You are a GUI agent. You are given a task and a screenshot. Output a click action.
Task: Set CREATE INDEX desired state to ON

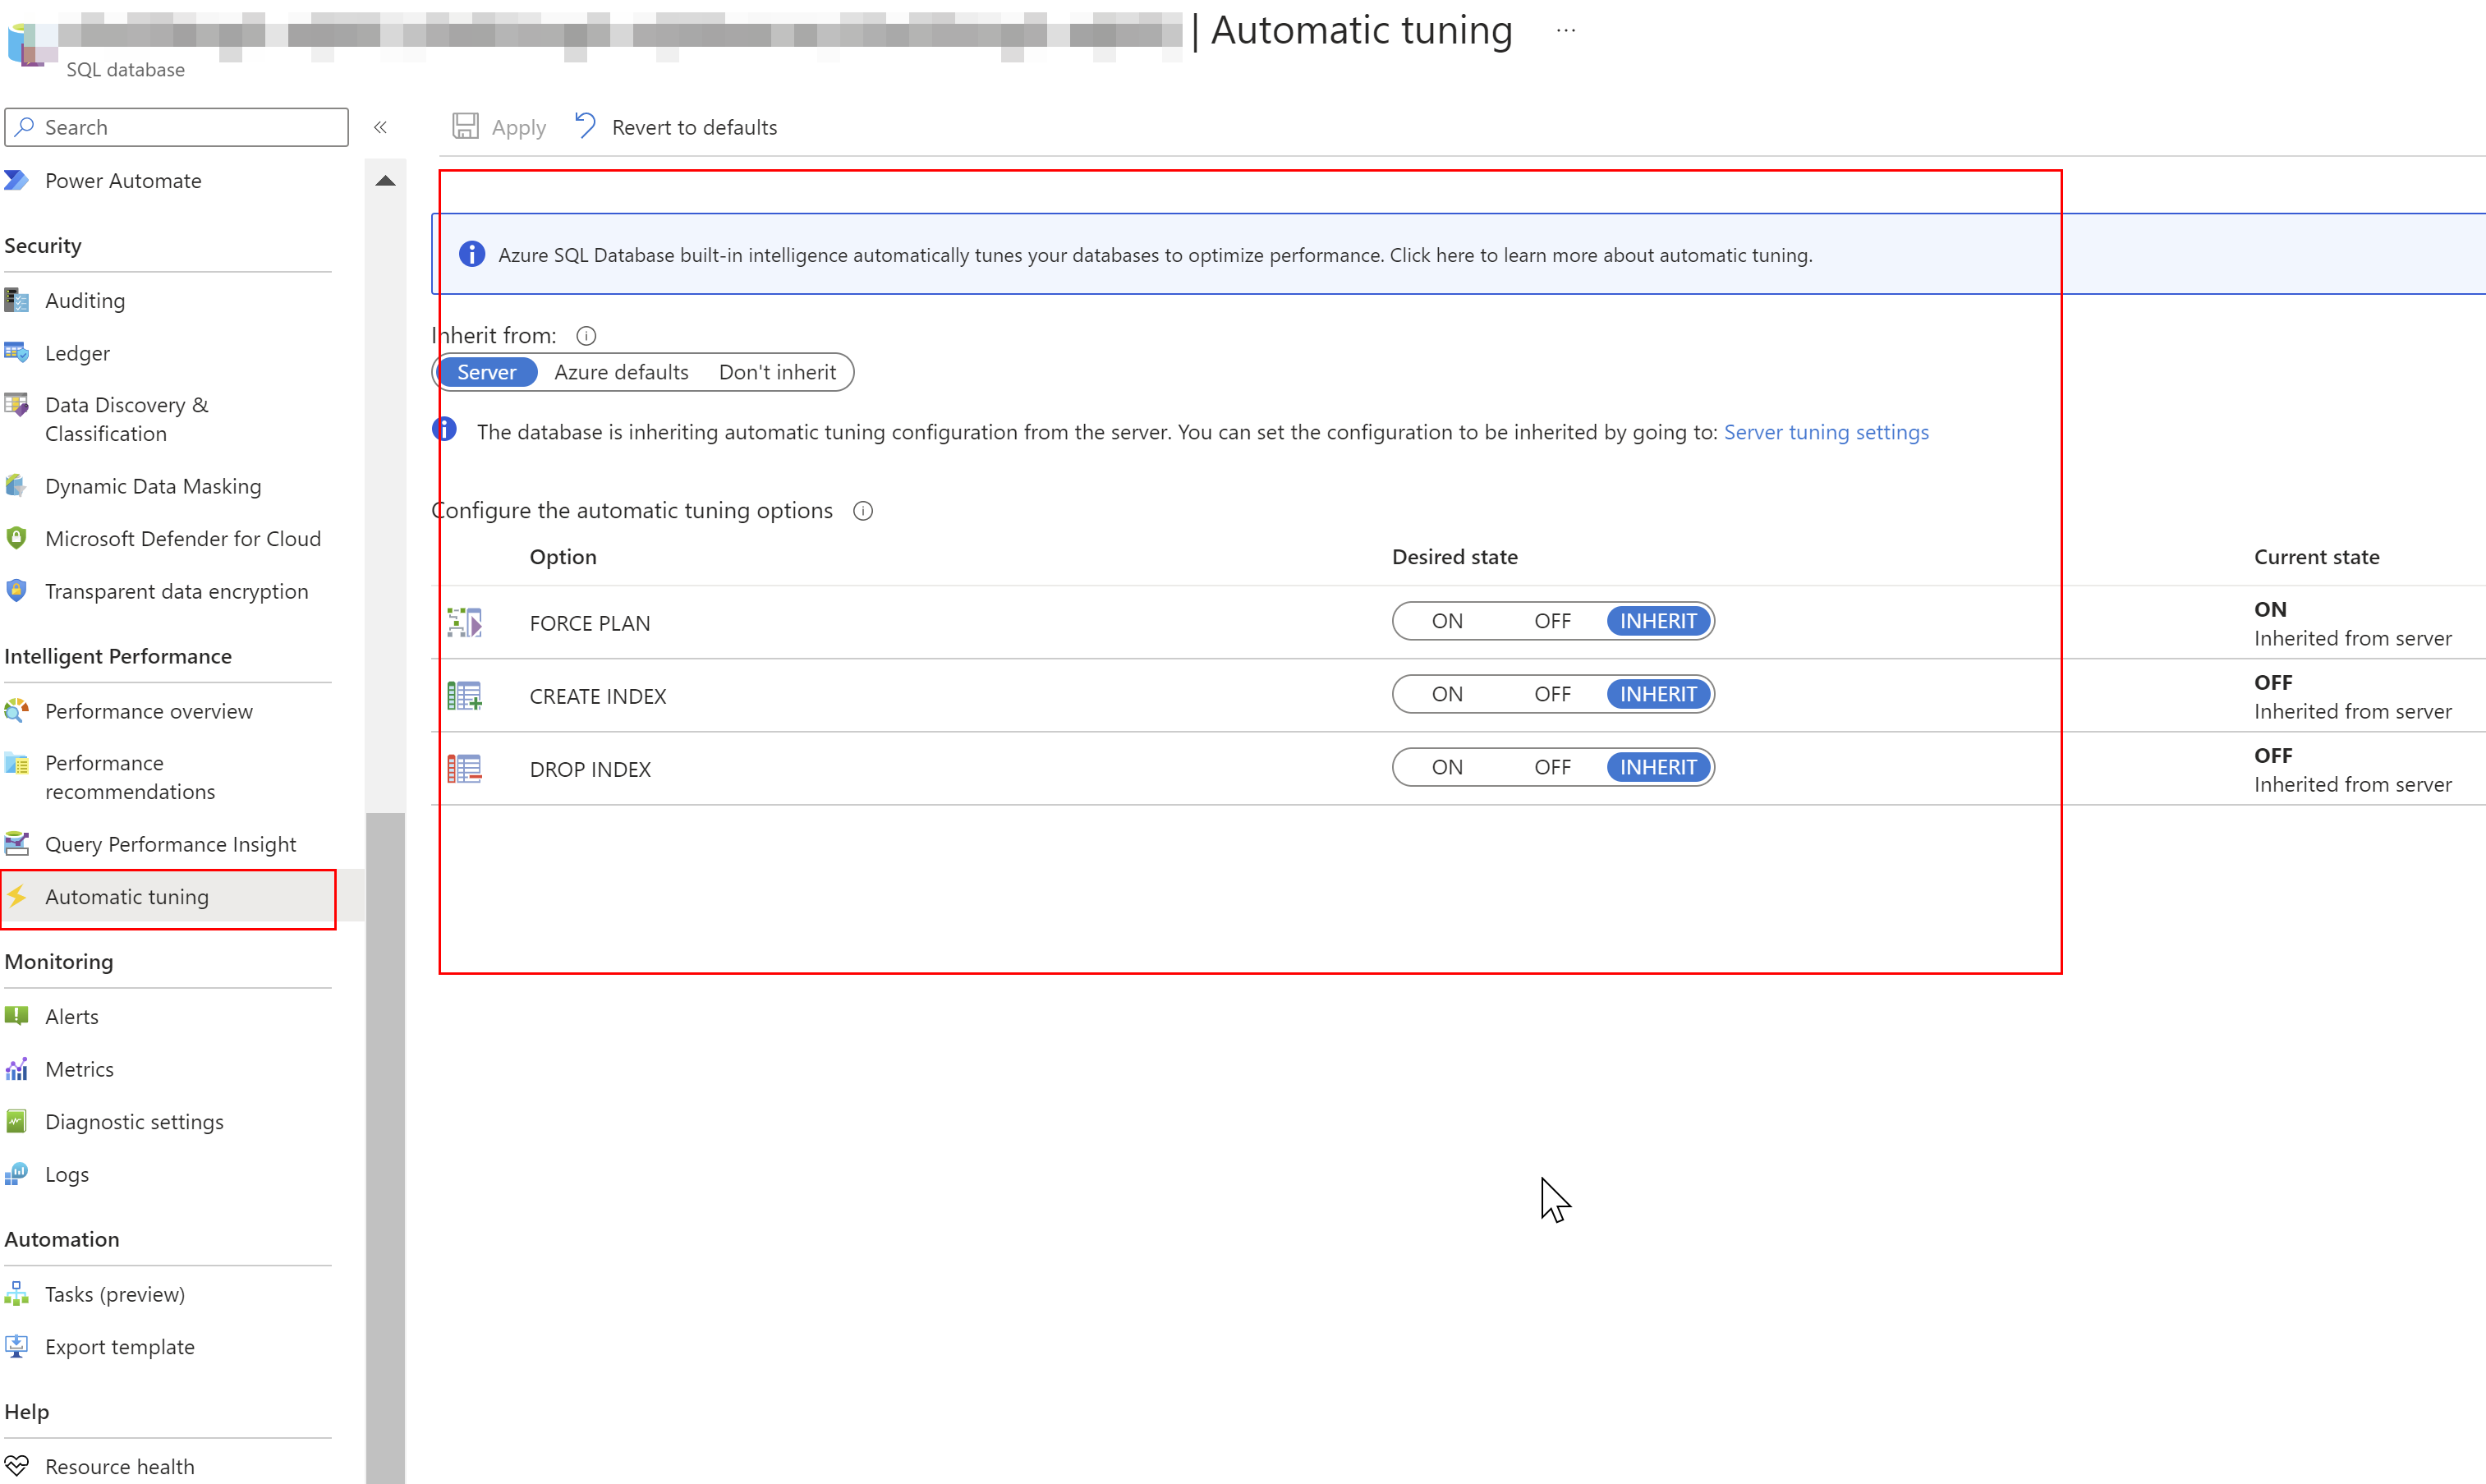pos(1447,694)
